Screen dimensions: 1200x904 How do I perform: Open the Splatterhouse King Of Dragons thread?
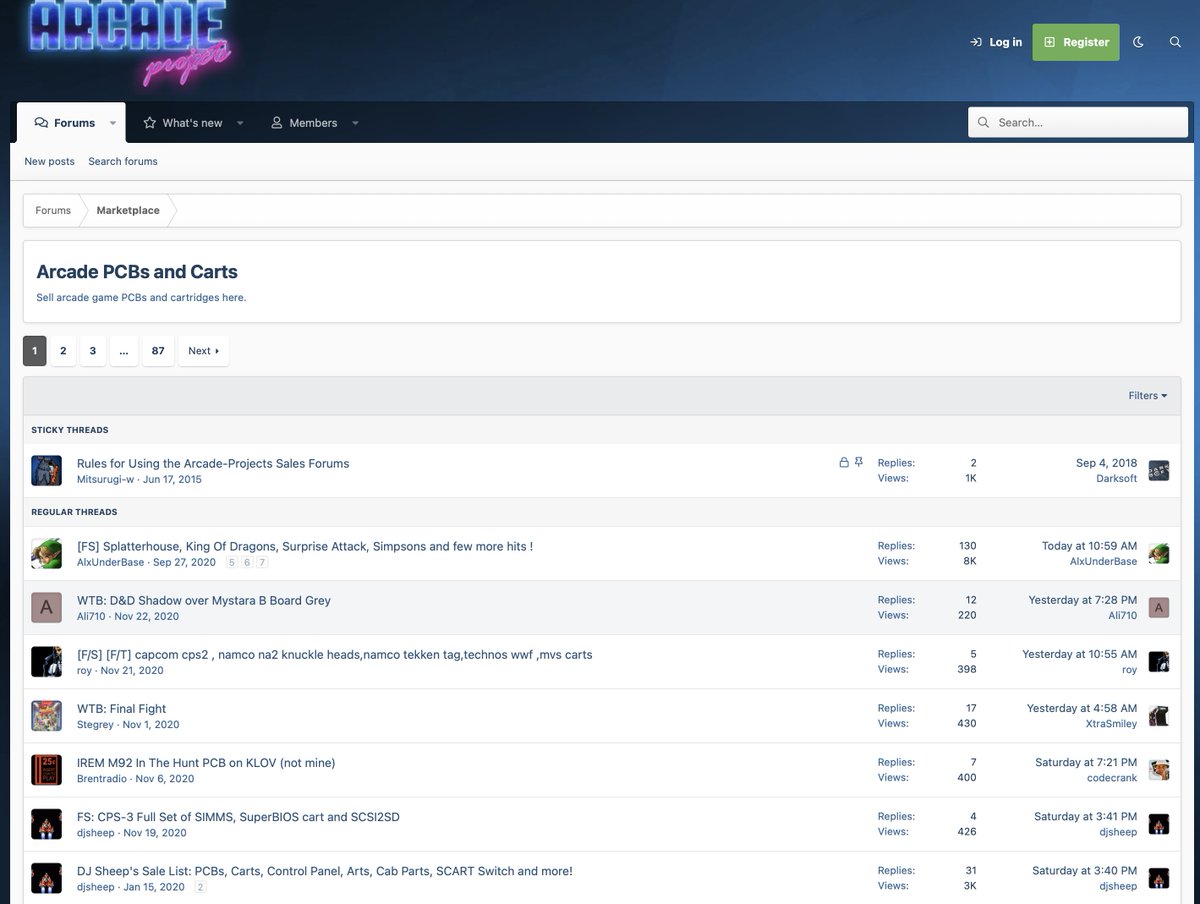click(x=305, y=546)
